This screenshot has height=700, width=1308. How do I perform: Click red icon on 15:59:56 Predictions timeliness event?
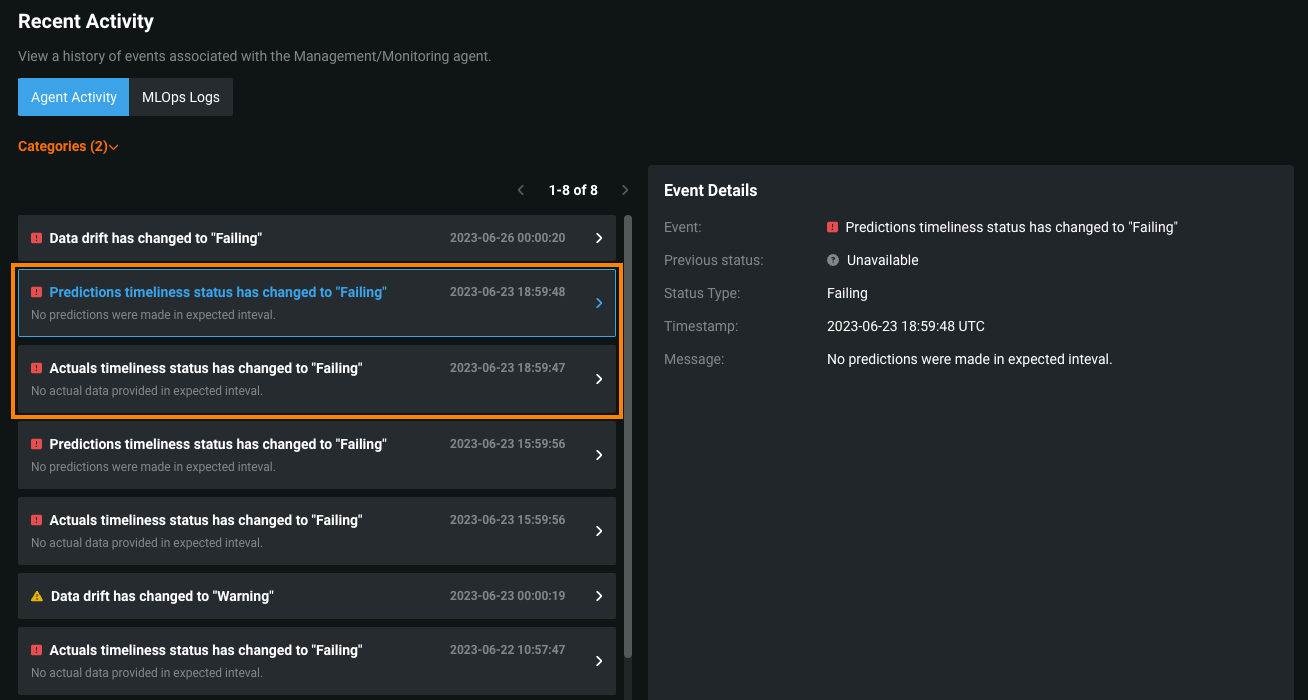click(36, 444)
